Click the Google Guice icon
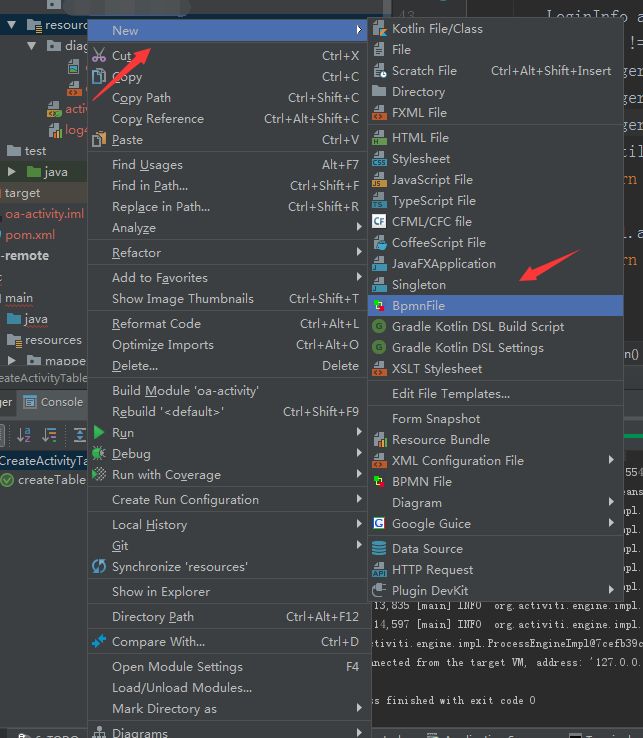643x738 pixels. (379, 523)
